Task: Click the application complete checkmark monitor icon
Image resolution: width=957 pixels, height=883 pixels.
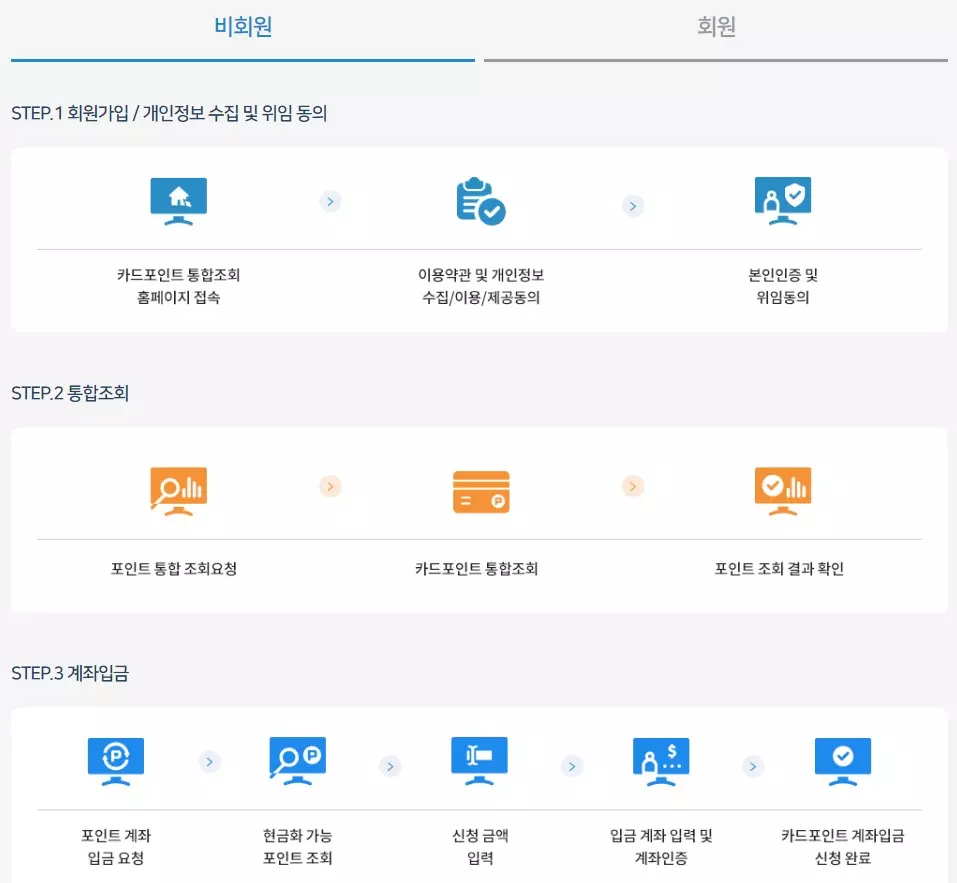Action: [843, 762]
